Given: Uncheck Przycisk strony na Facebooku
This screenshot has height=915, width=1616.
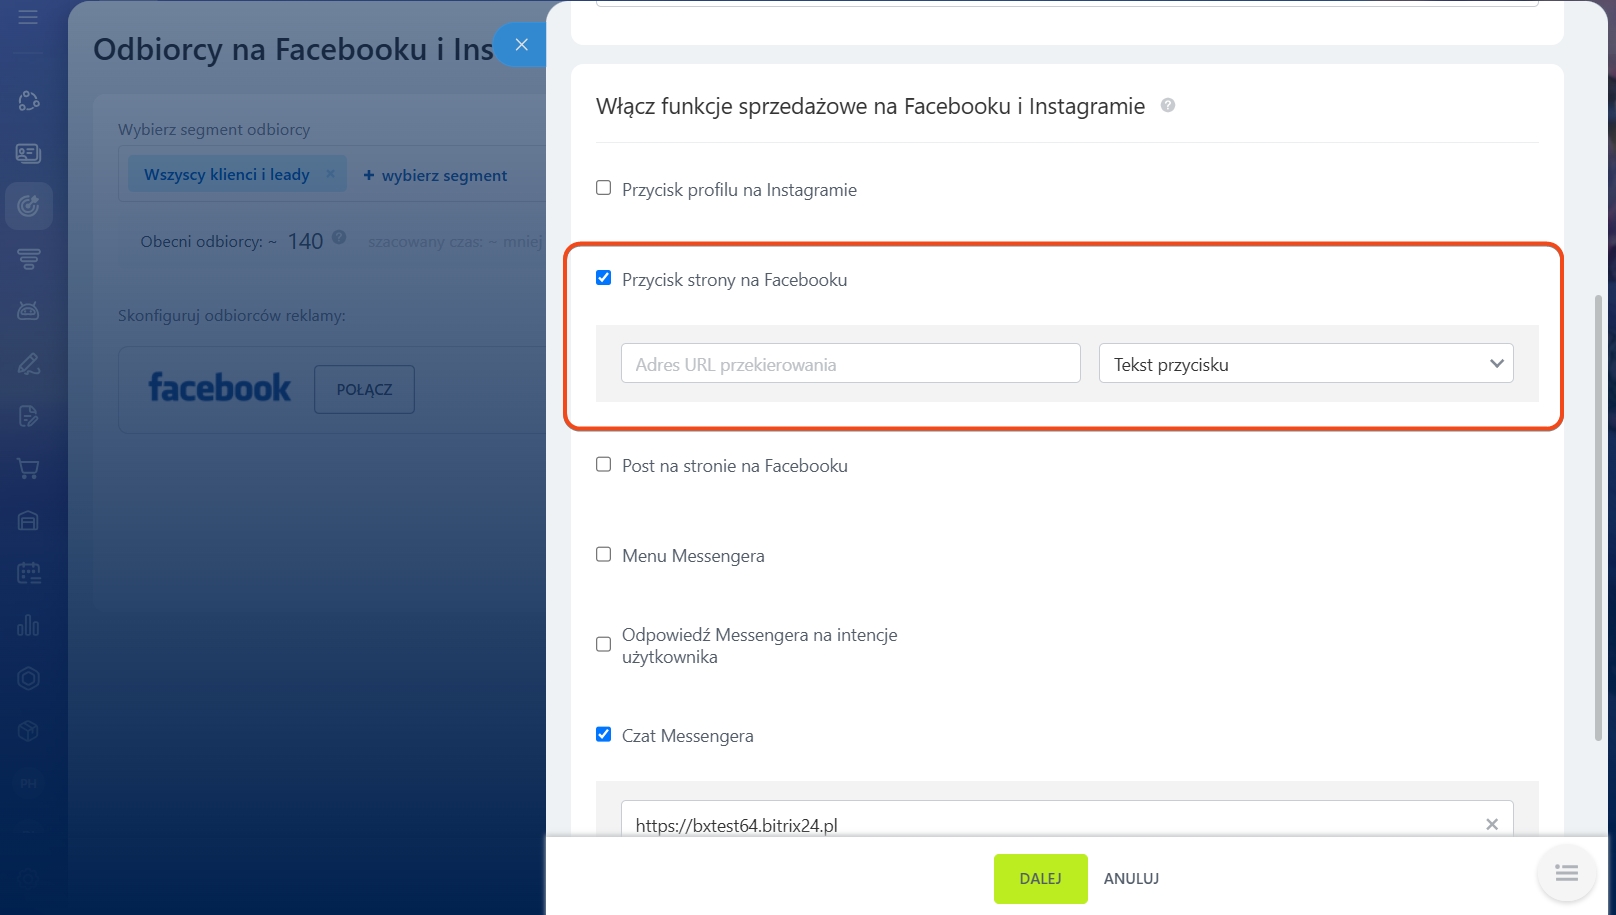Looking at the screenshot, I should click(x=604, y=278).
